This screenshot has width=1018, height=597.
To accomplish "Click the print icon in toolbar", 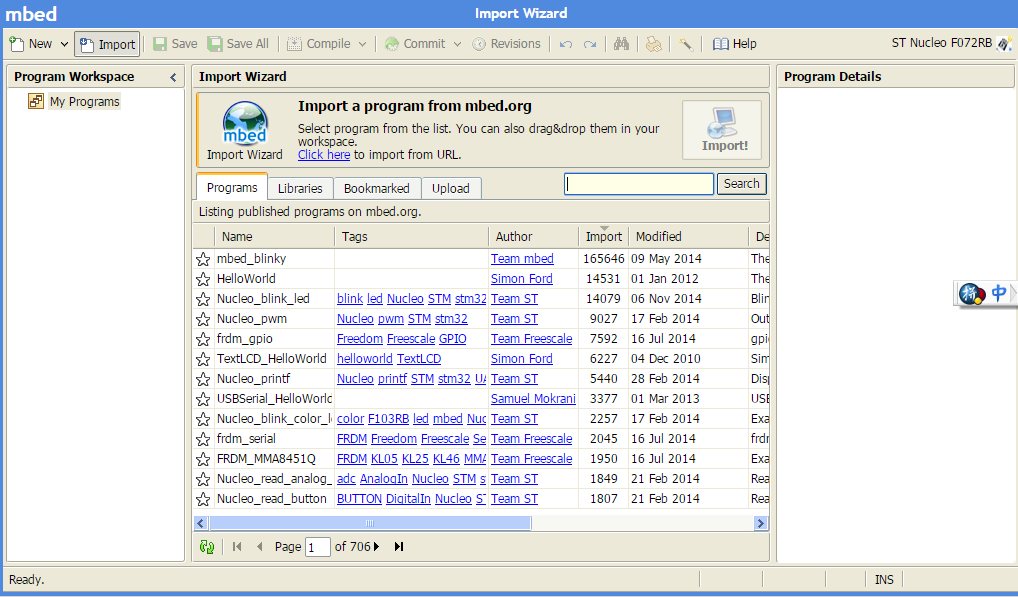I will click(654, 44).
